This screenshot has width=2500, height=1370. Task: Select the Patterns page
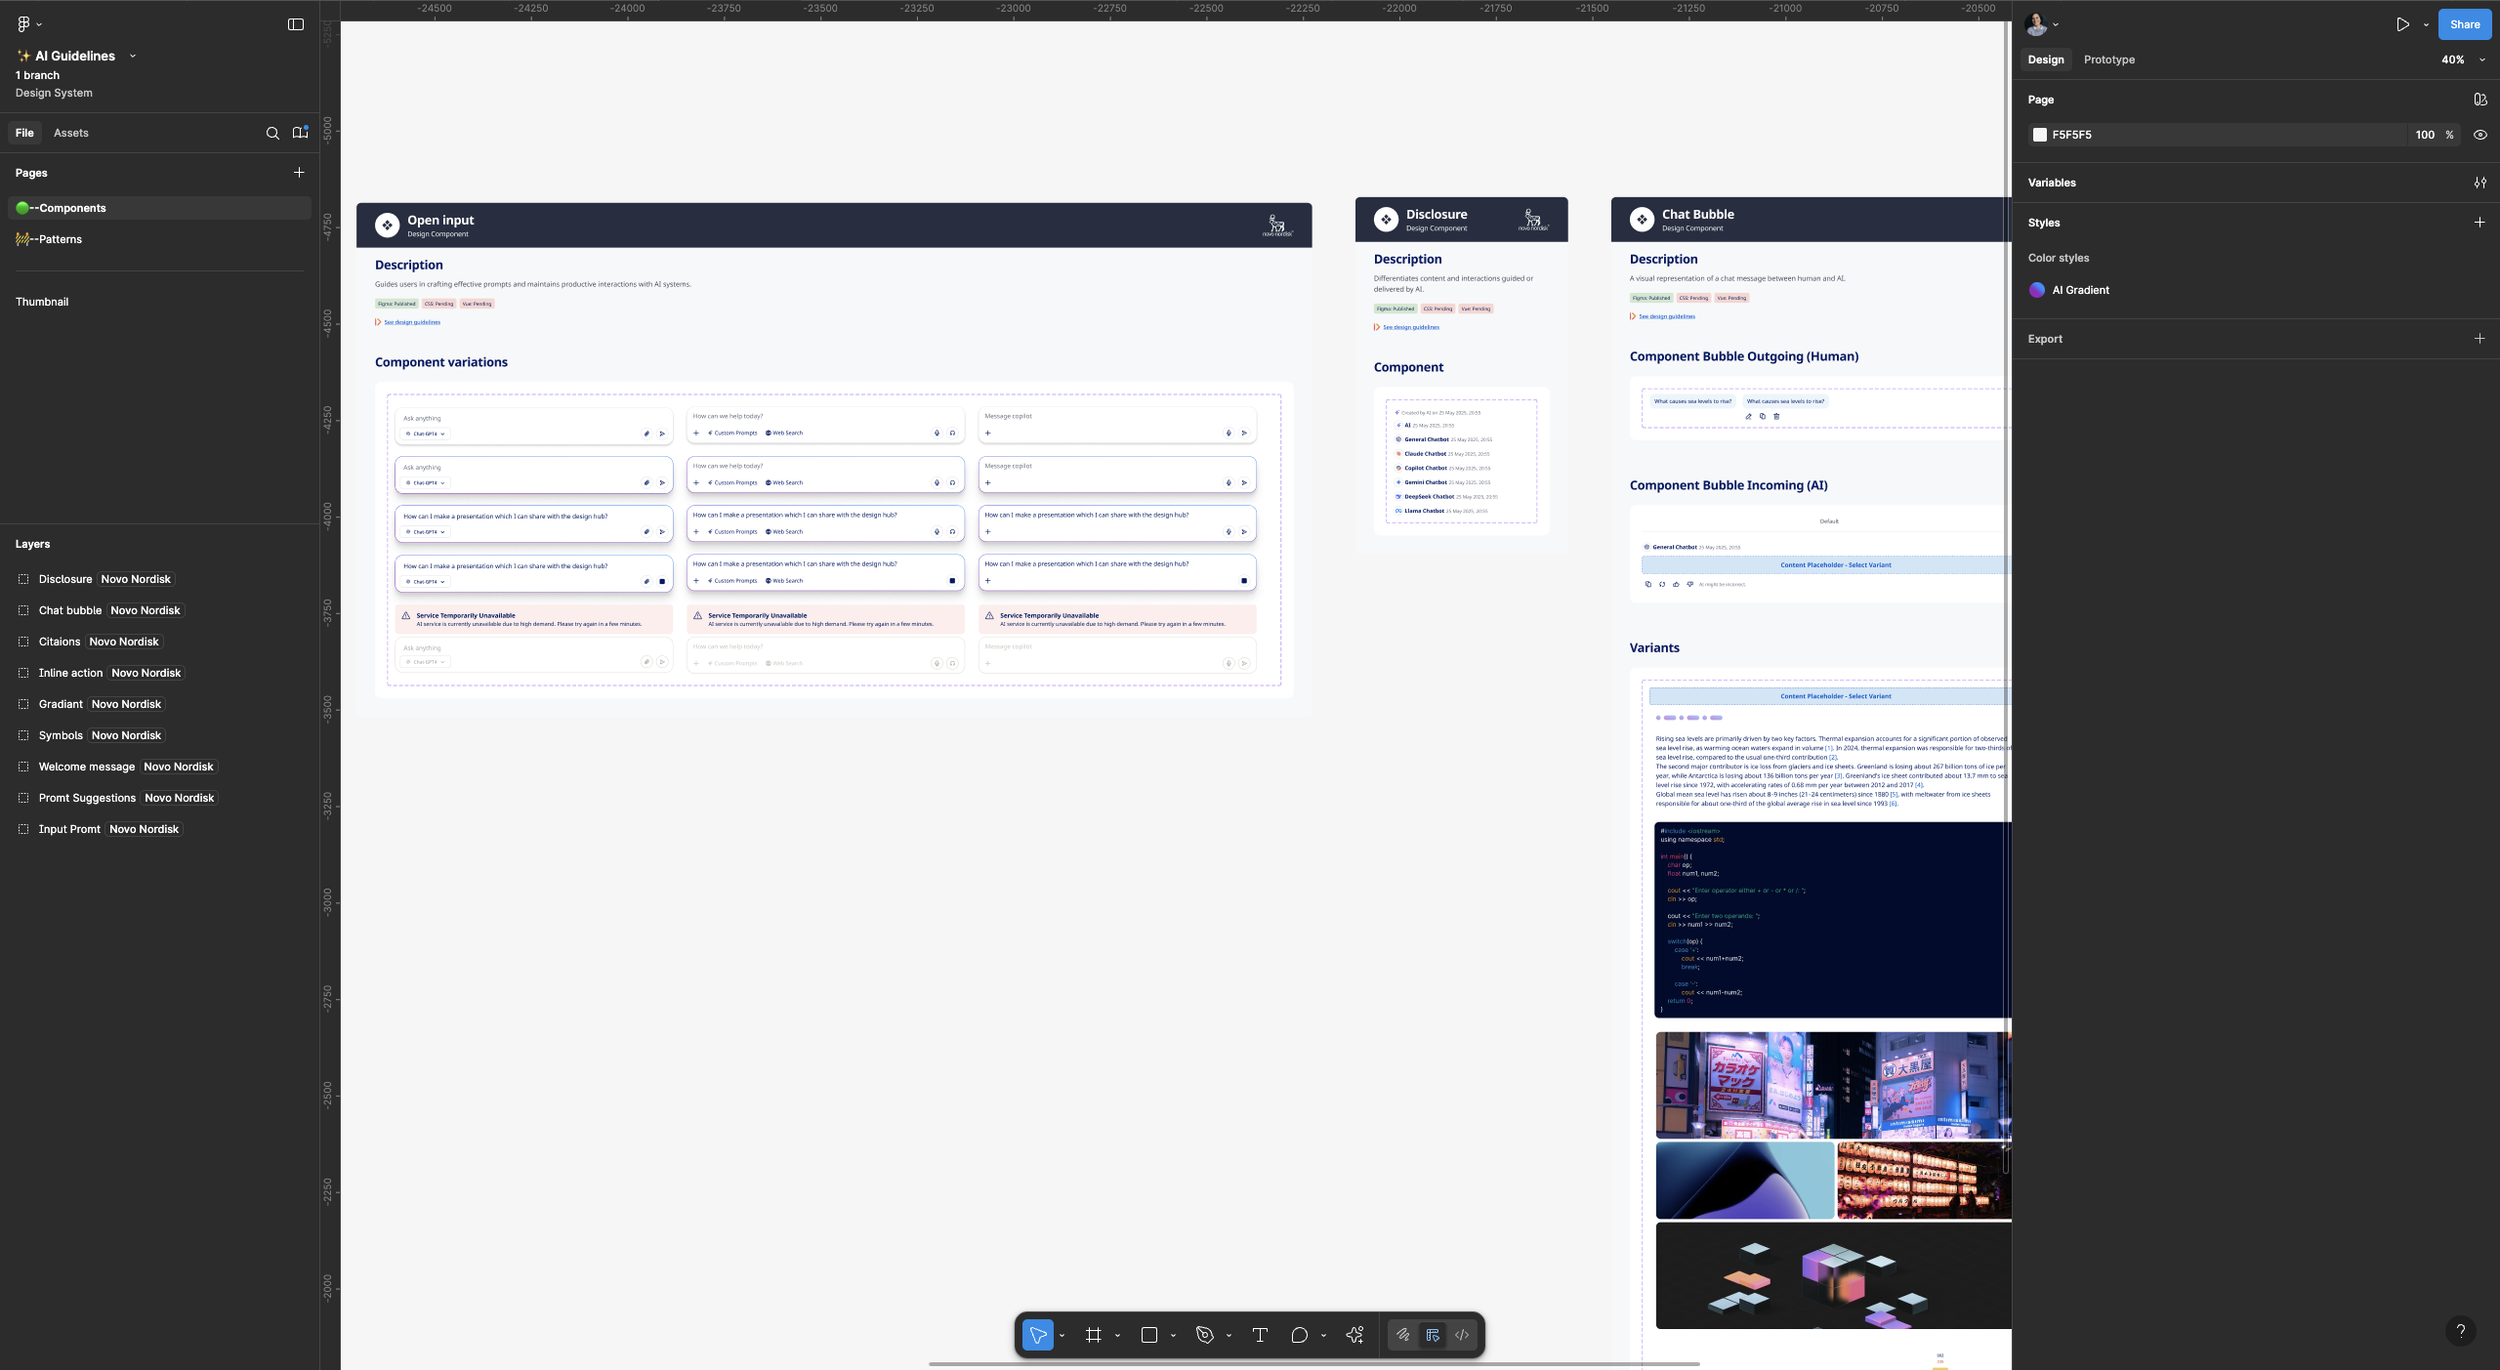[60, 239]
